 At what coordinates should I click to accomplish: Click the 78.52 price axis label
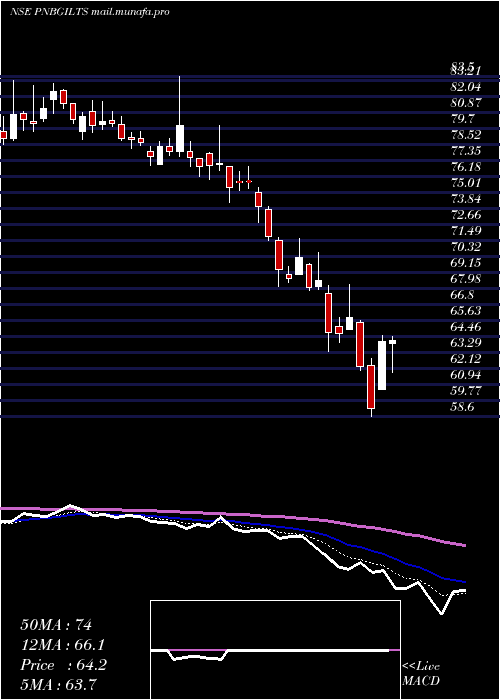pyautogui.click(x=465, y=135)
